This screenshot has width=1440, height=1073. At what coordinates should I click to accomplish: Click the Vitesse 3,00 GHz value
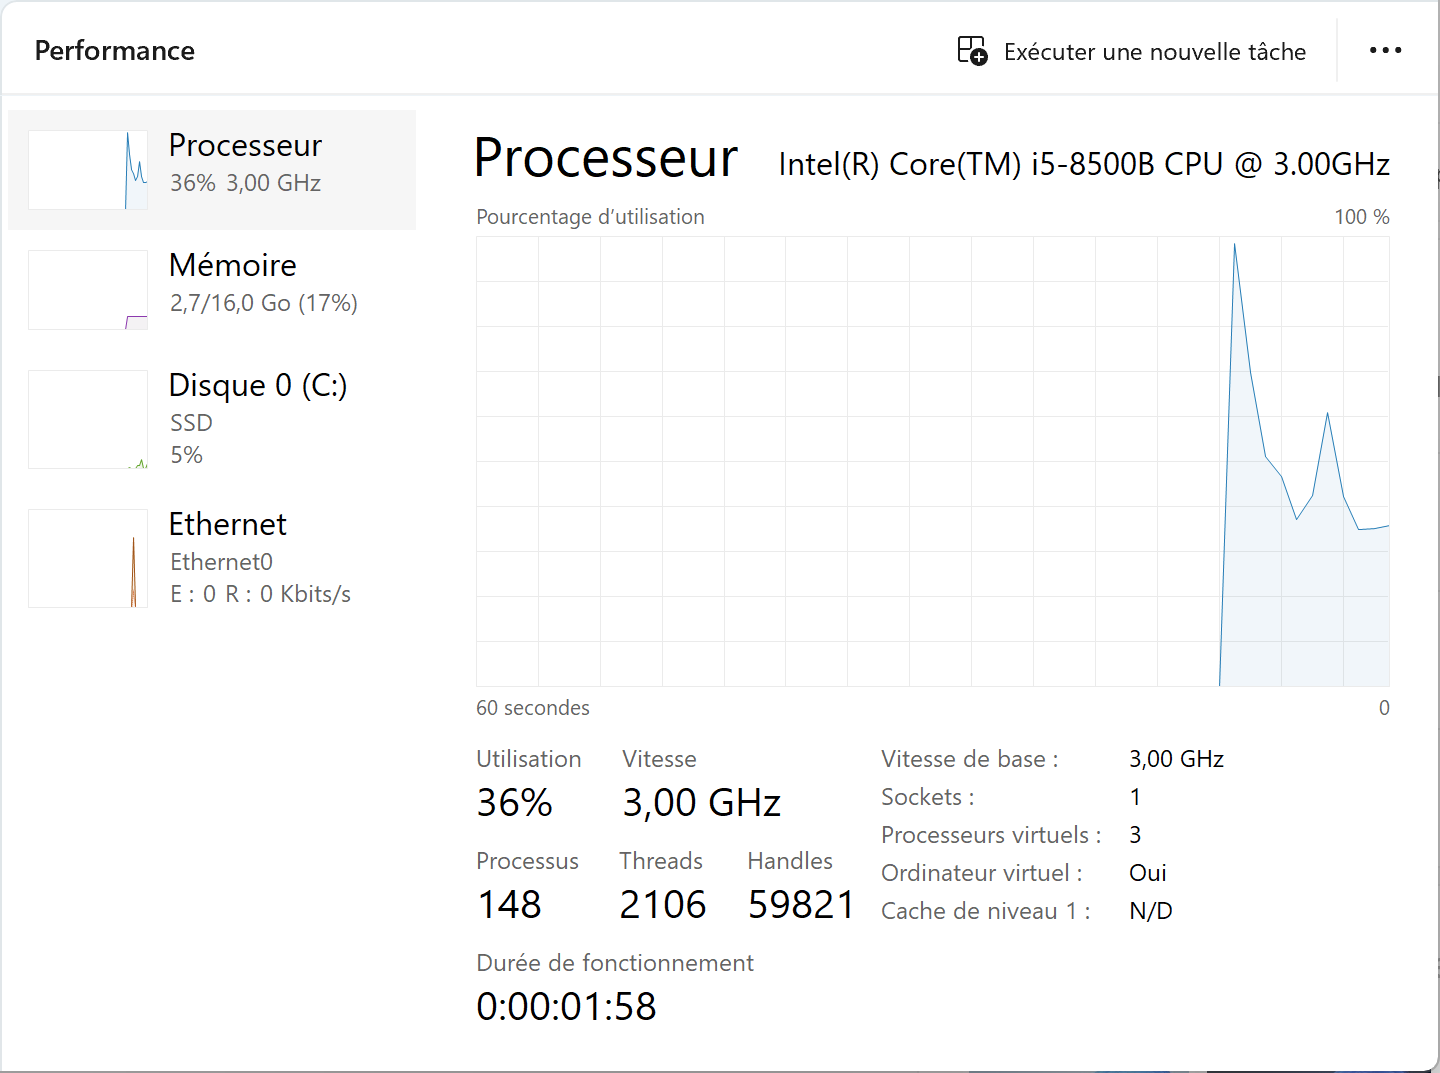click(x=701, y=803)
